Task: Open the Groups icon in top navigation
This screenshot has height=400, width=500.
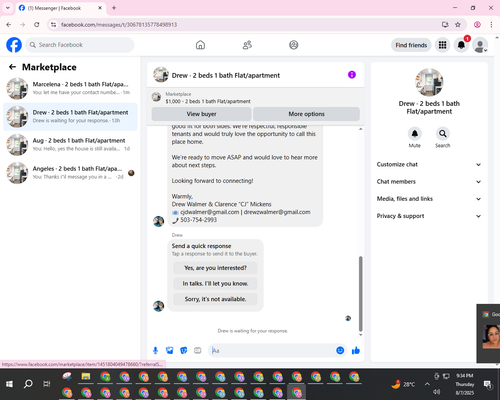Action: point(294,45)
